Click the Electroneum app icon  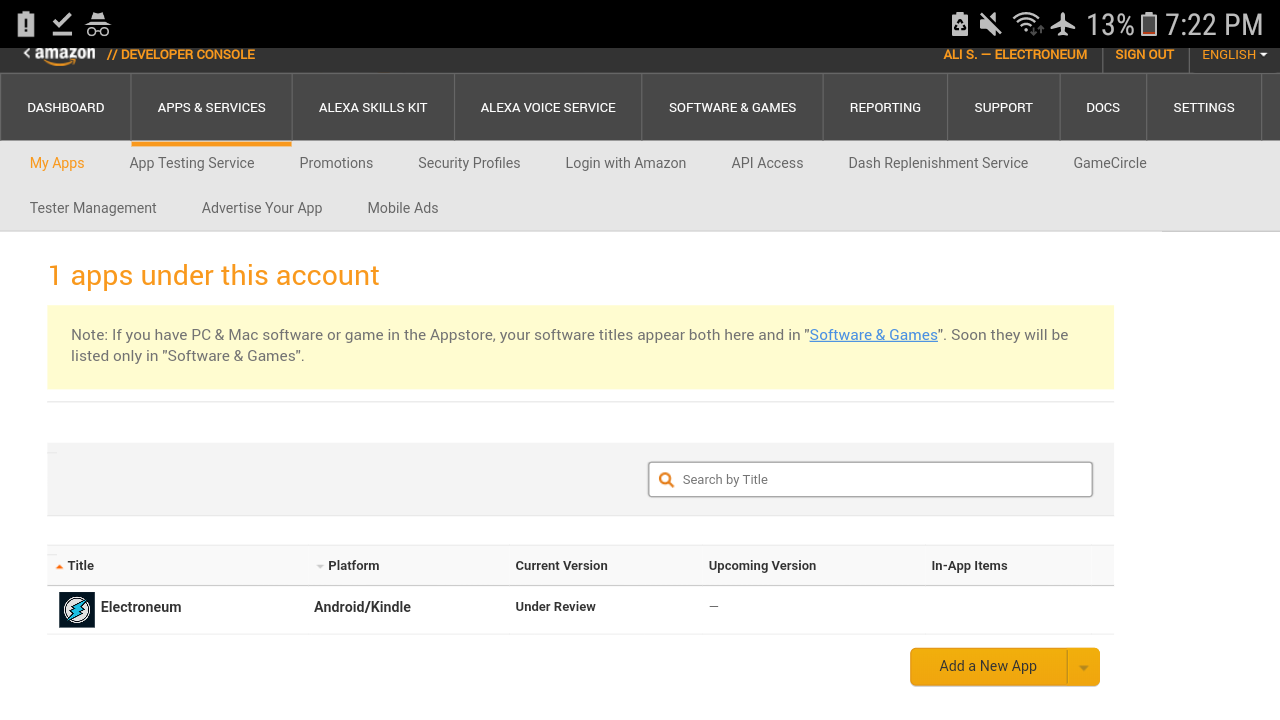pyautogui.click(x=77, y=609)
